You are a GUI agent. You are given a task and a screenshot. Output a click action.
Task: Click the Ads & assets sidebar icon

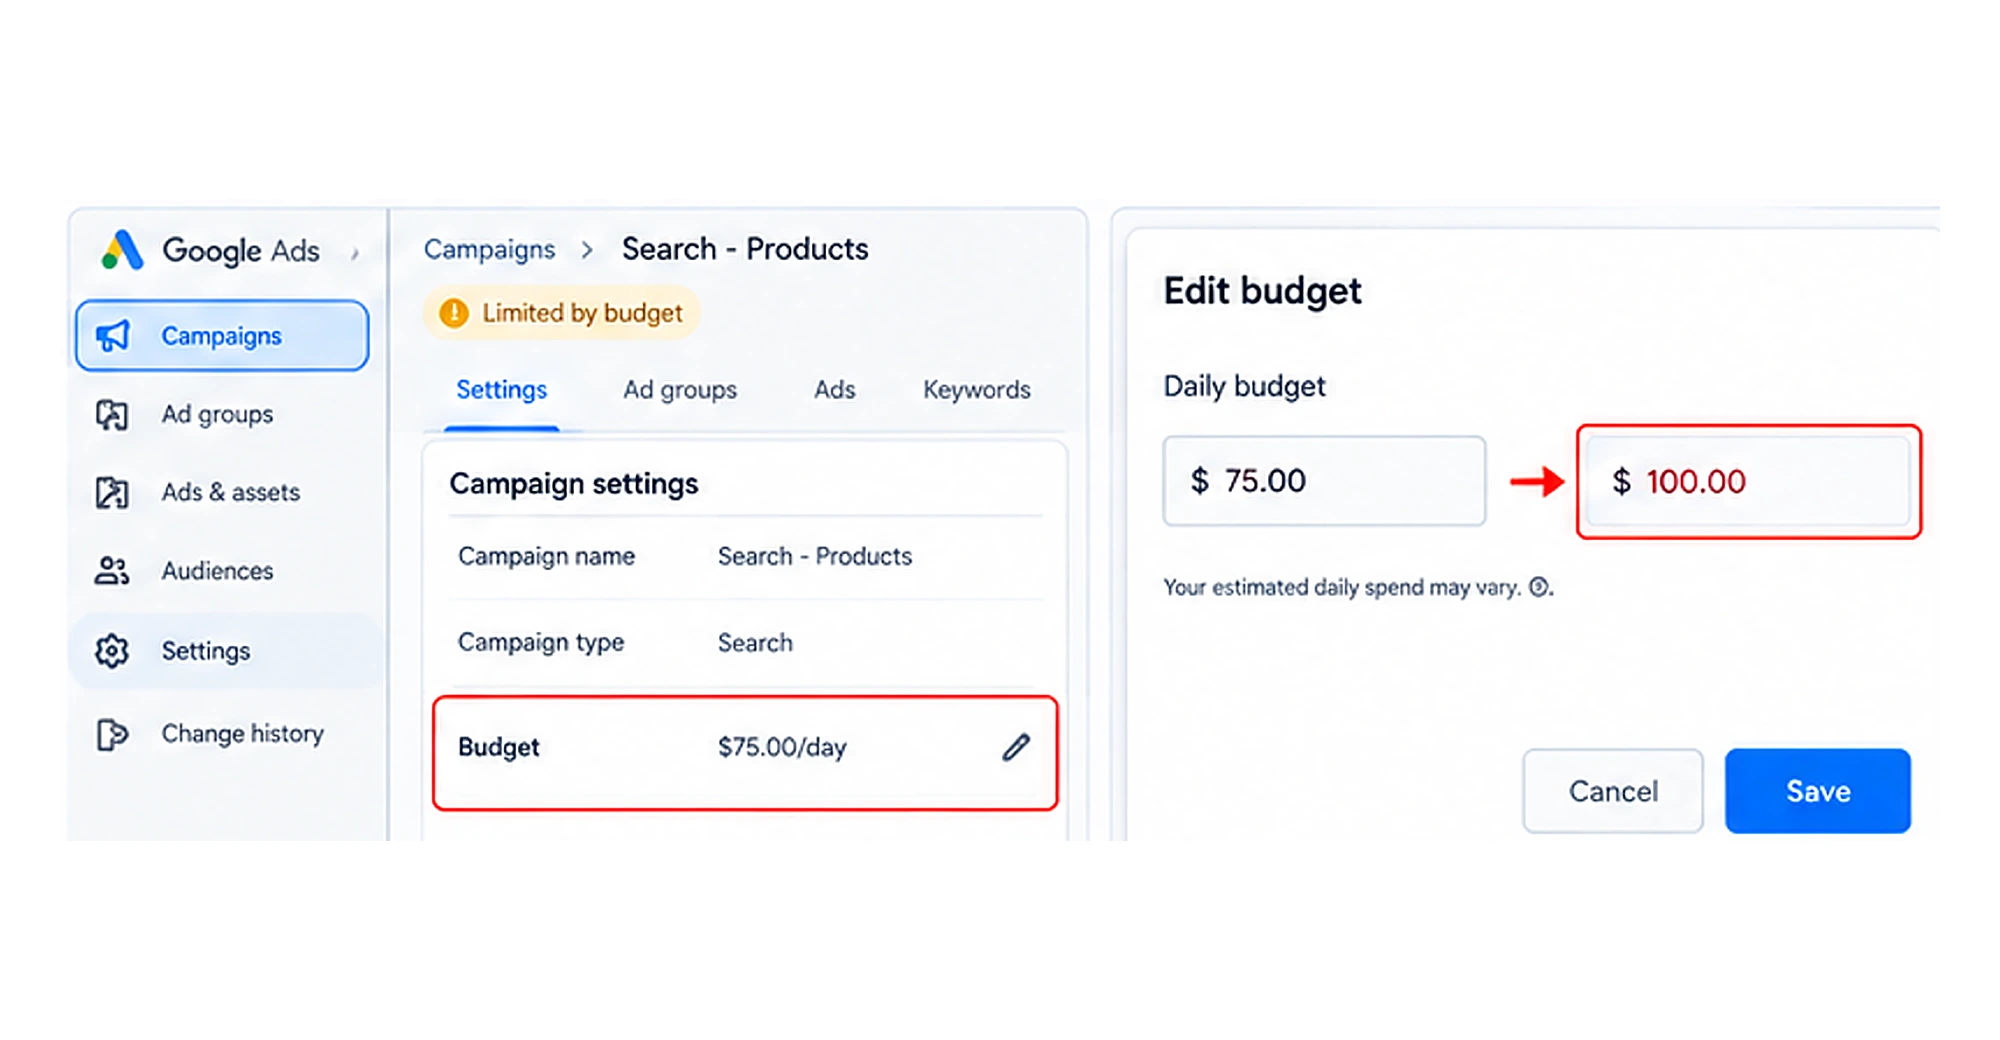(112, 492)
